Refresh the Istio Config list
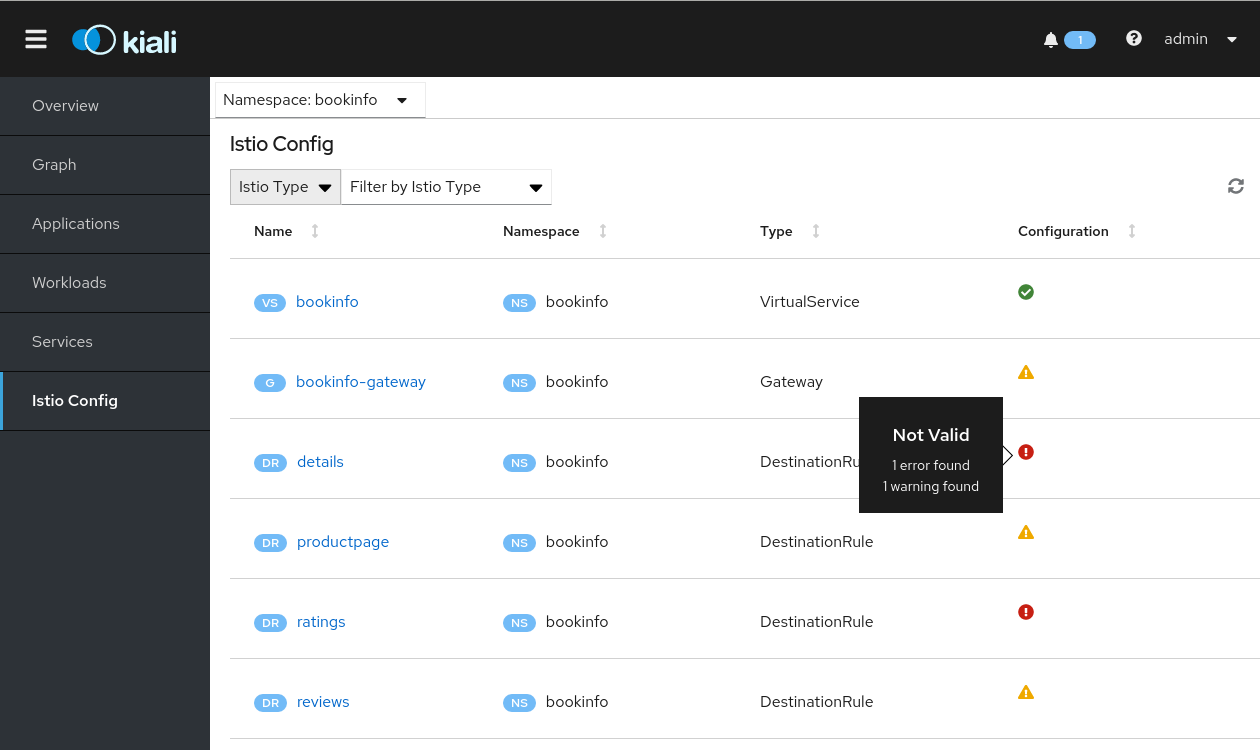The height and width of the screenshot is (750, 1260). 1236,186
